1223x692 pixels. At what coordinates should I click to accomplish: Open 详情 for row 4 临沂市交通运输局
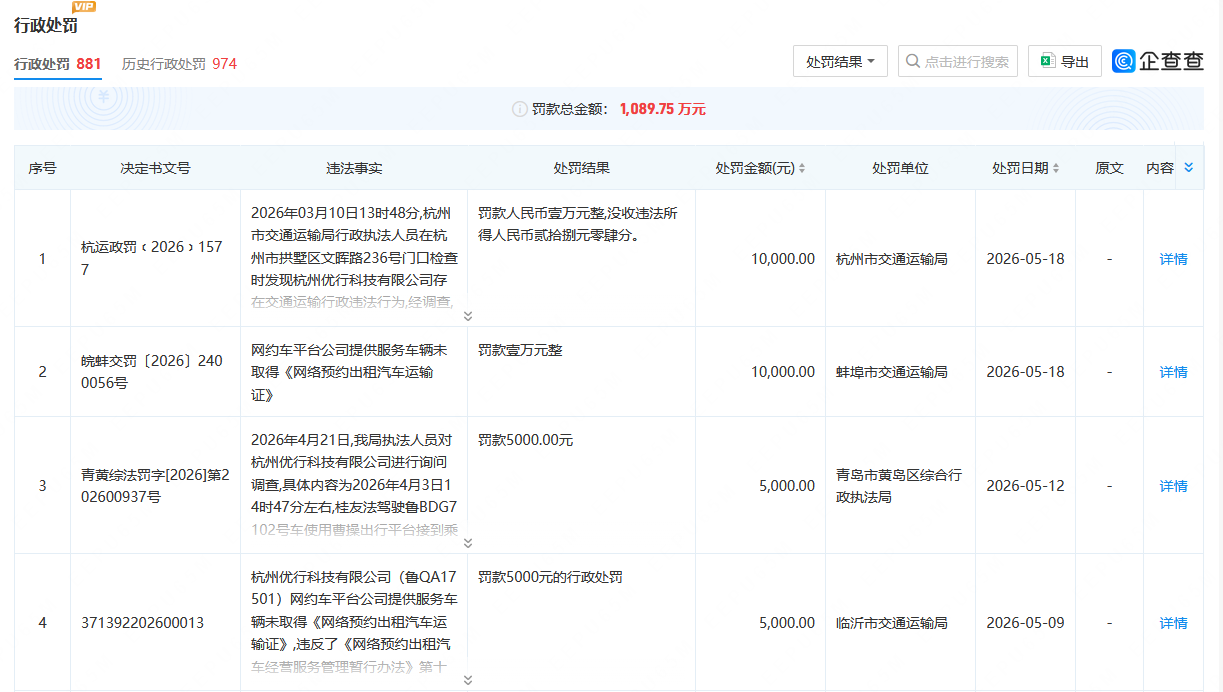1173,623
